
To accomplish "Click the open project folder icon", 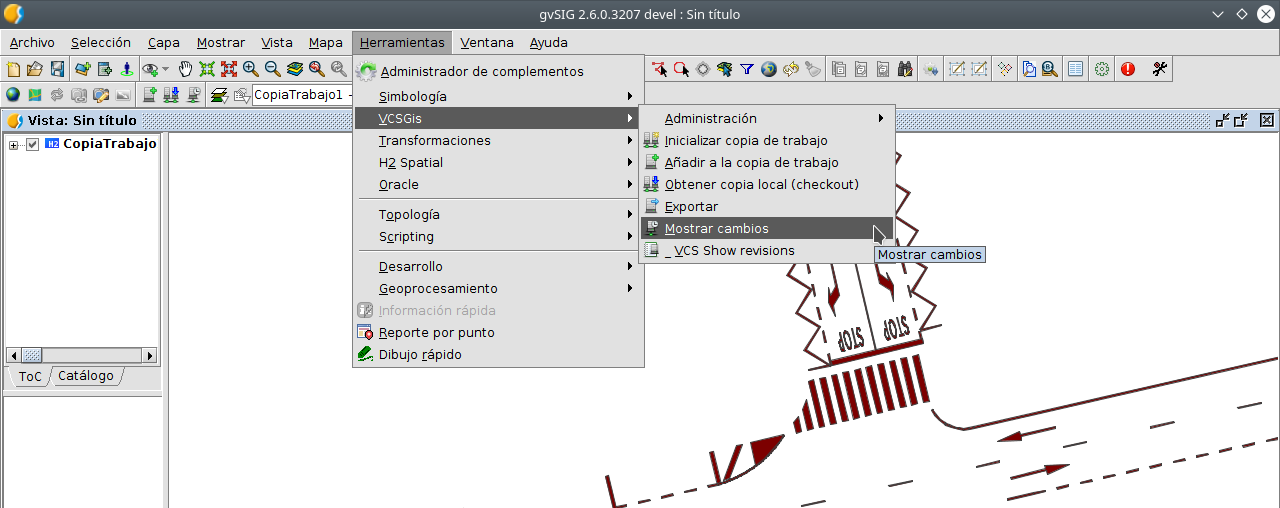I will tap(35, 69).
